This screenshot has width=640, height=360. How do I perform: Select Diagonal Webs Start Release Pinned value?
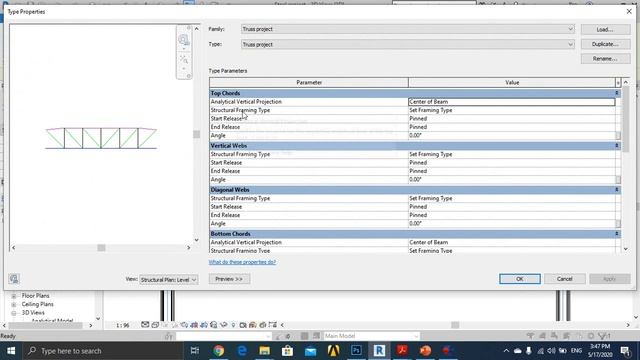click(512, 207)
